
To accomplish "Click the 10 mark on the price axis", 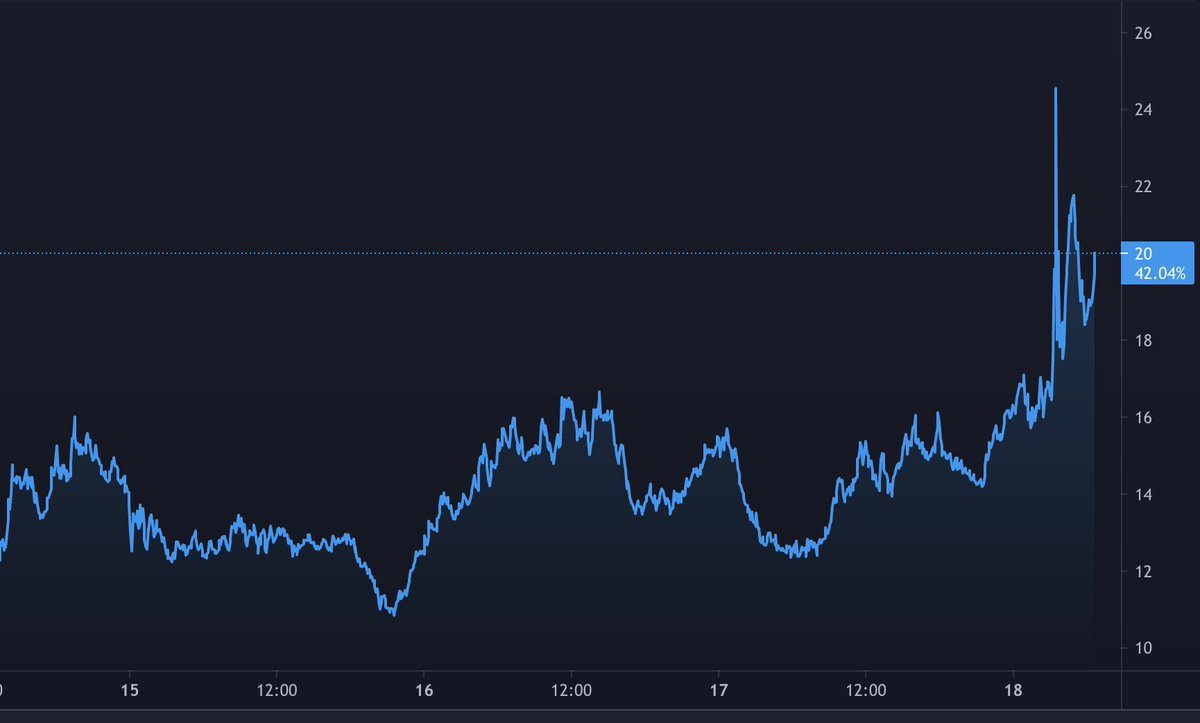I will tap(1144, 648).
